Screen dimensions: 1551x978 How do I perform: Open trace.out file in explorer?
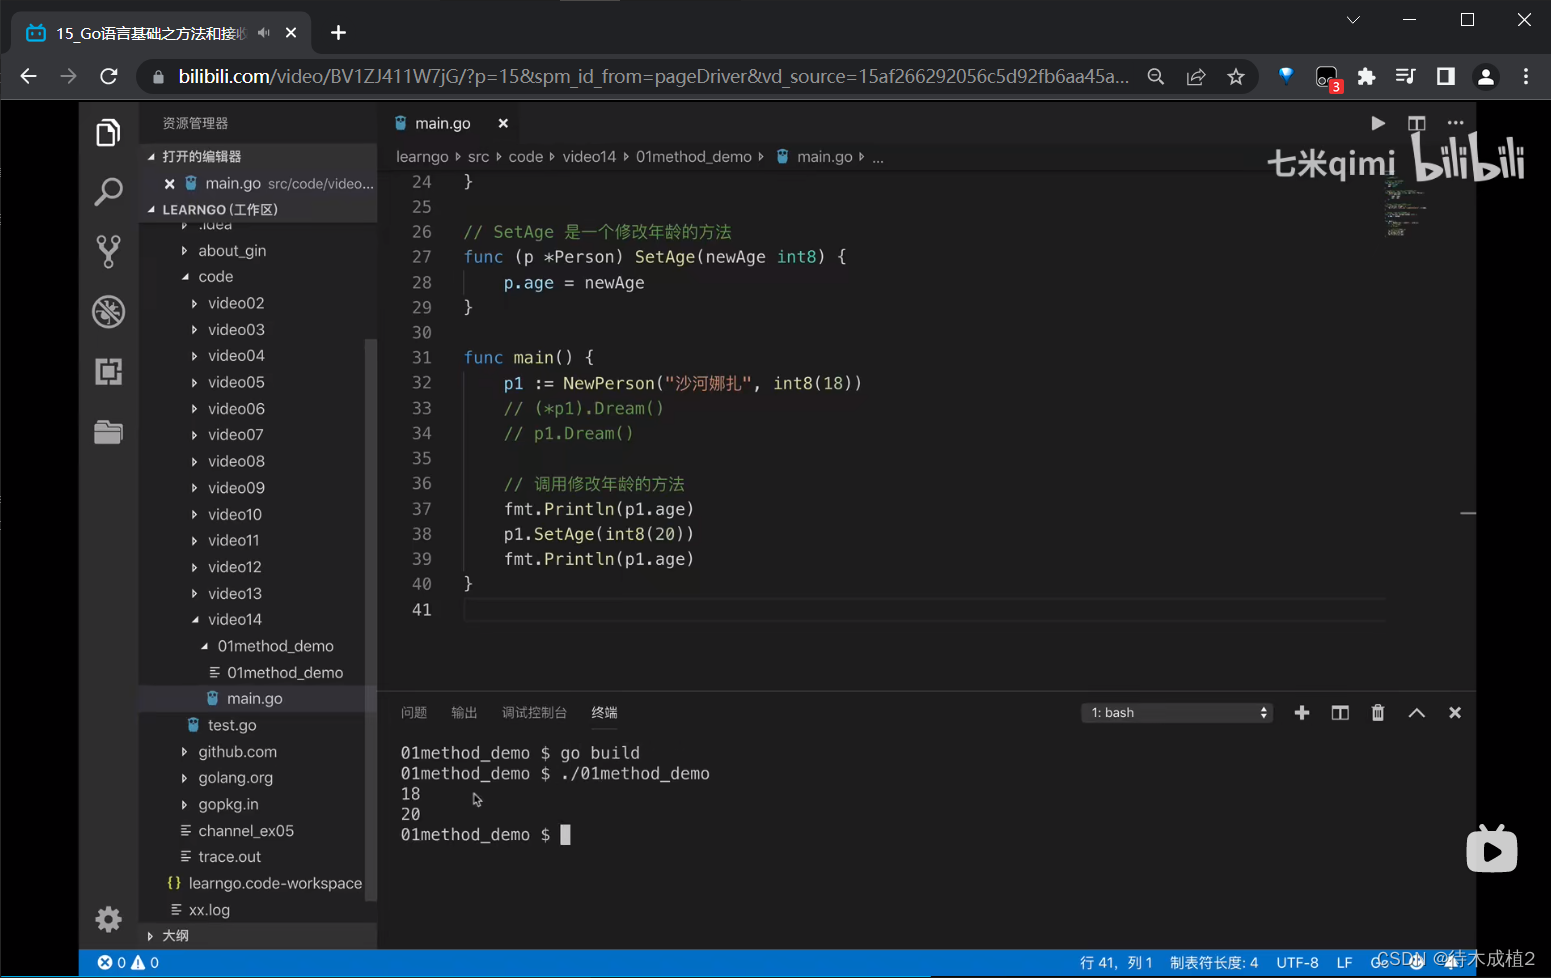pos(229,856)
